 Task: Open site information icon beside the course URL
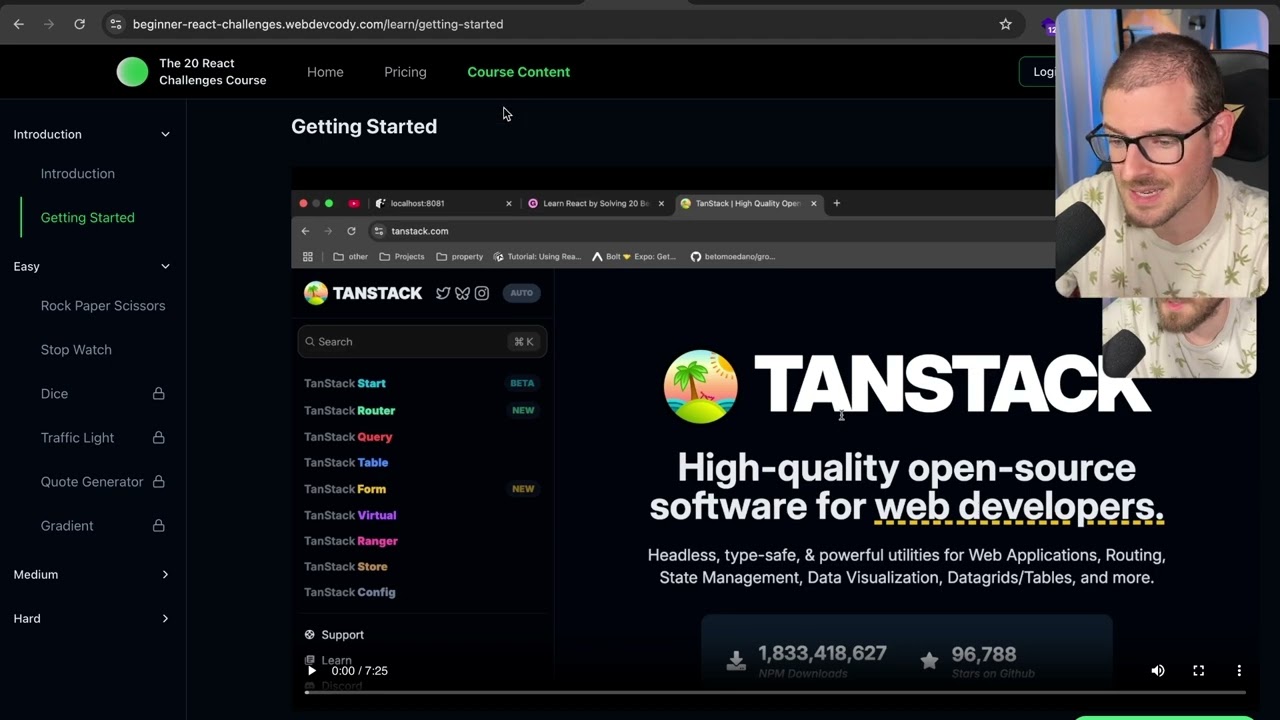click(x=115, y=24)
